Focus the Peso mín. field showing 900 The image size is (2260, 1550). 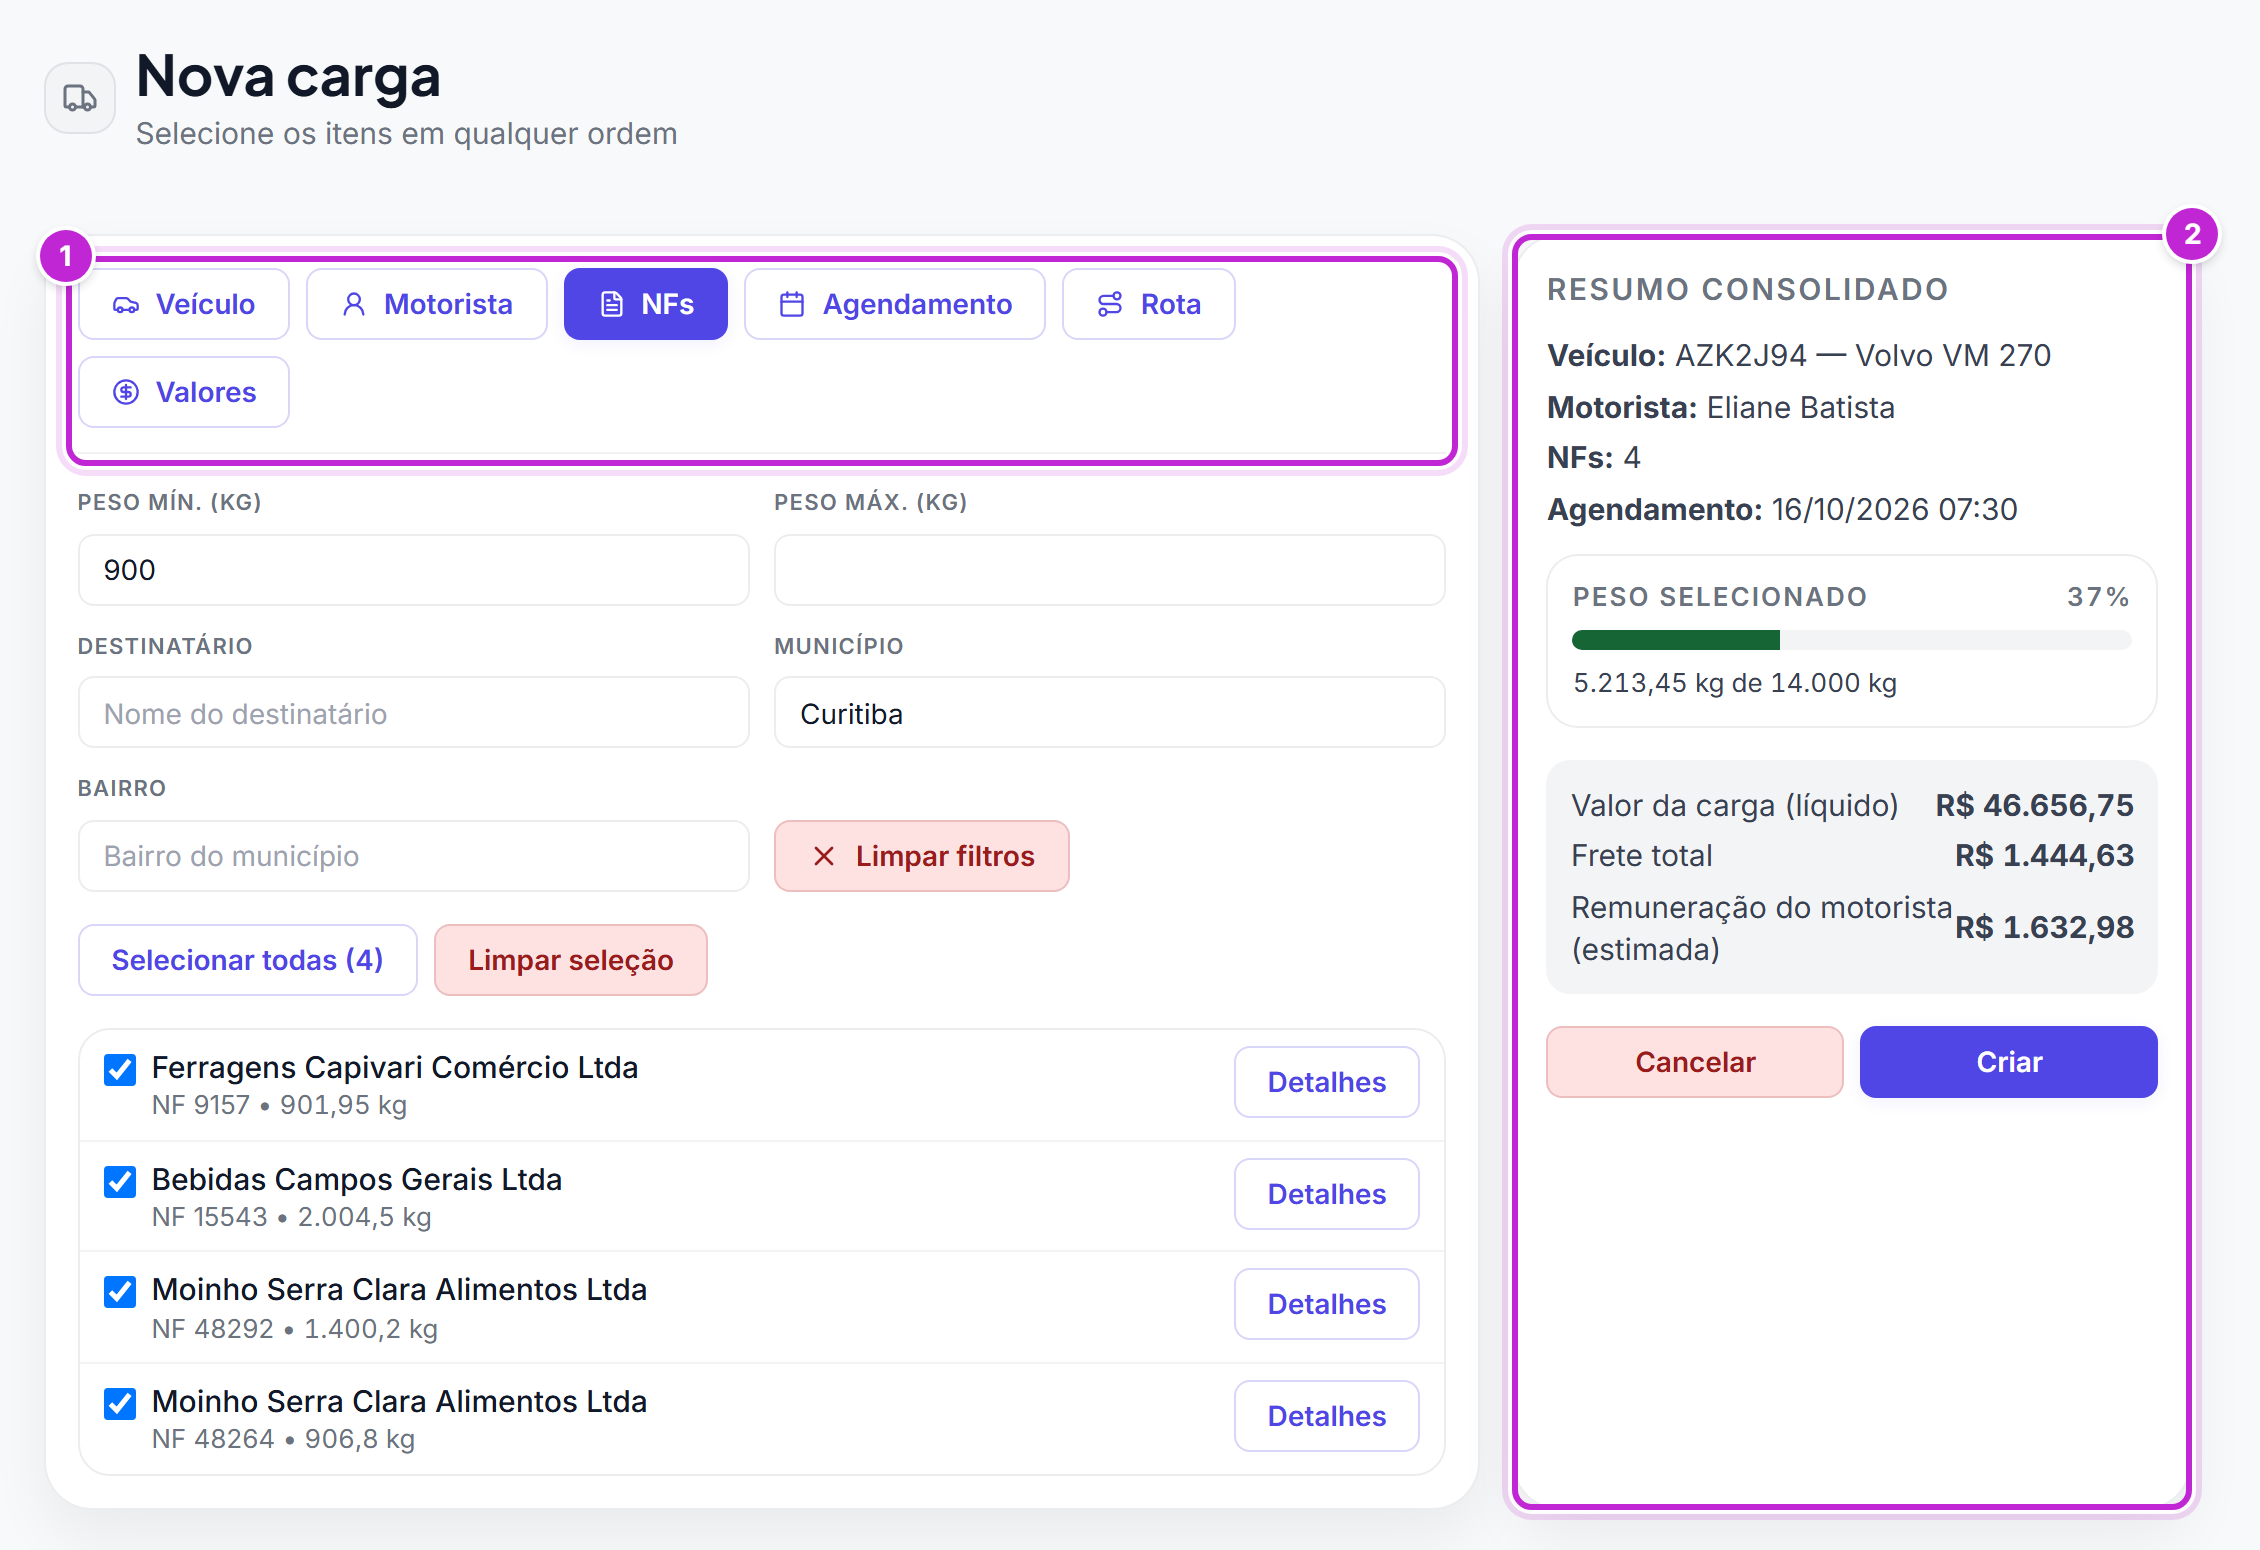coord(414,570)
